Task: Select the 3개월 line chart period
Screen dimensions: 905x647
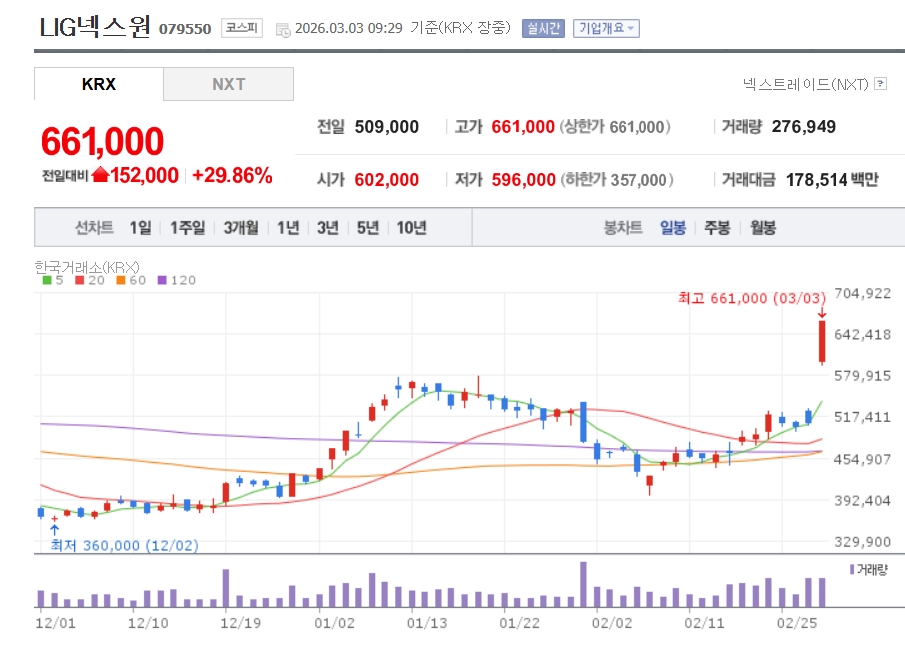Action: [241, 228]
